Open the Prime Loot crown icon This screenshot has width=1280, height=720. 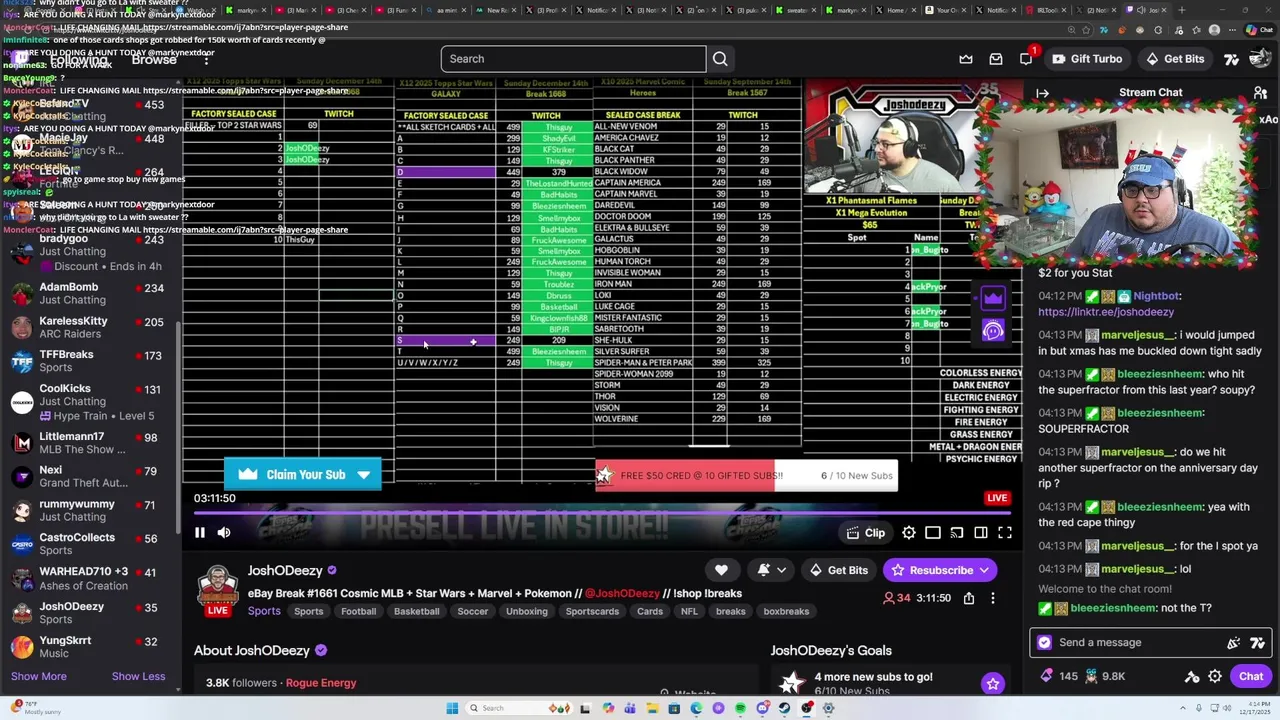(x=966, y=59)
